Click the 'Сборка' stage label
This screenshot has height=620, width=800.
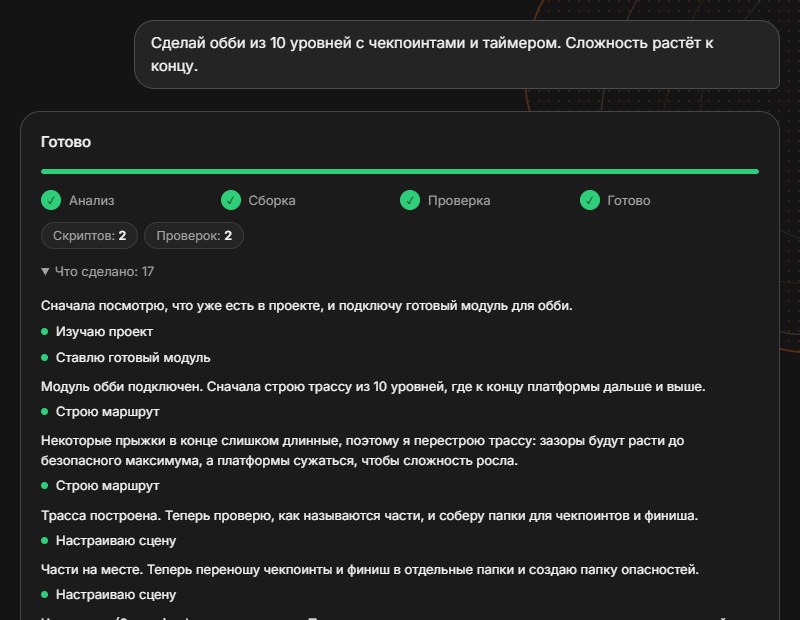click(x=272, y=201)
